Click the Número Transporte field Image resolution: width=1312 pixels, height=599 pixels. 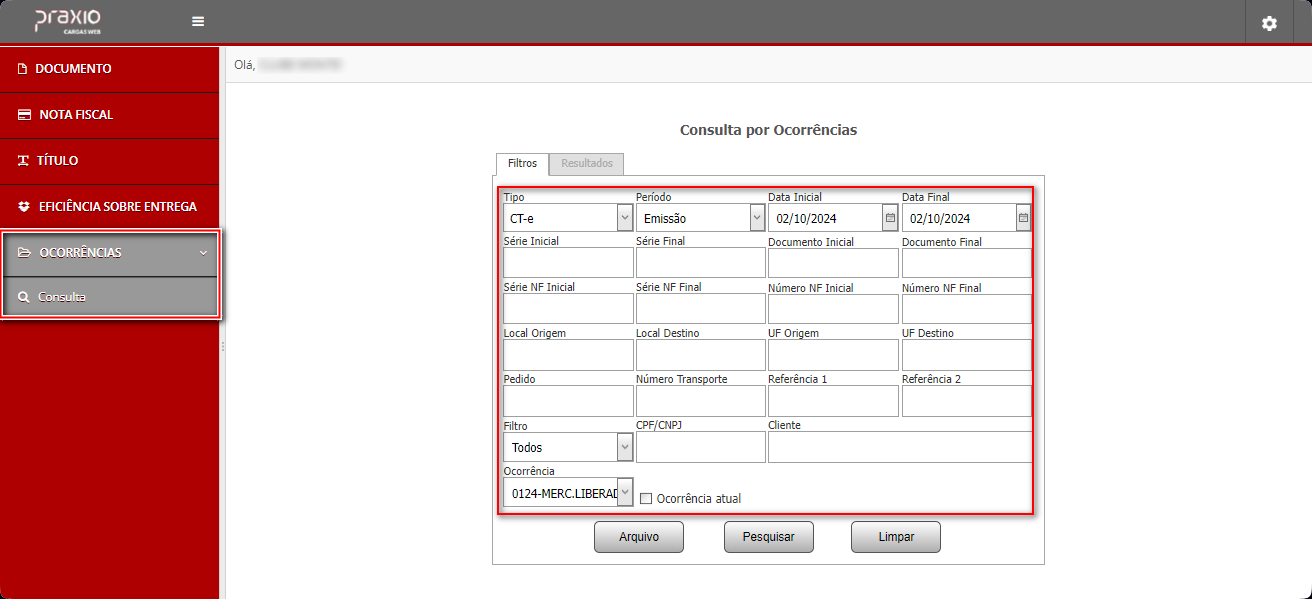(x=701, y=401)
